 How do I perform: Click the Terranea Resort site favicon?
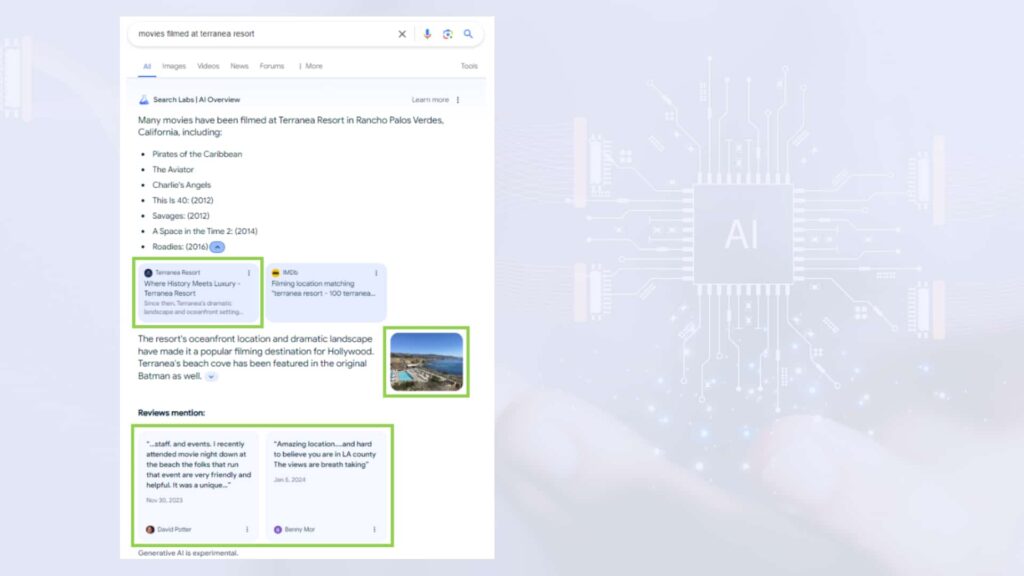pos(148,273)
